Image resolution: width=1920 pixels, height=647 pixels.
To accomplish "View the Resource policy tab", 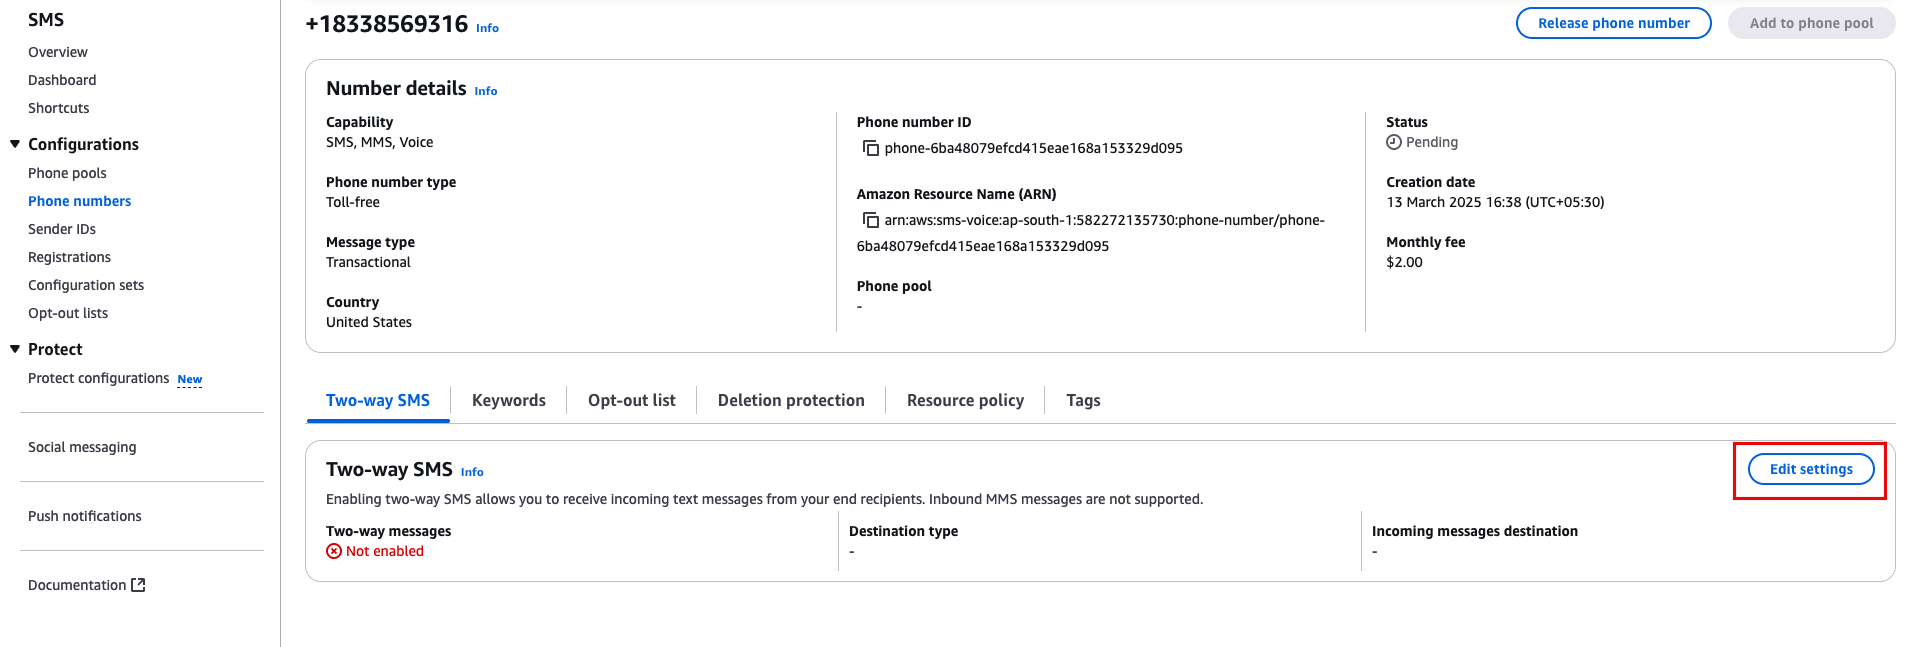I will [964, 400].
